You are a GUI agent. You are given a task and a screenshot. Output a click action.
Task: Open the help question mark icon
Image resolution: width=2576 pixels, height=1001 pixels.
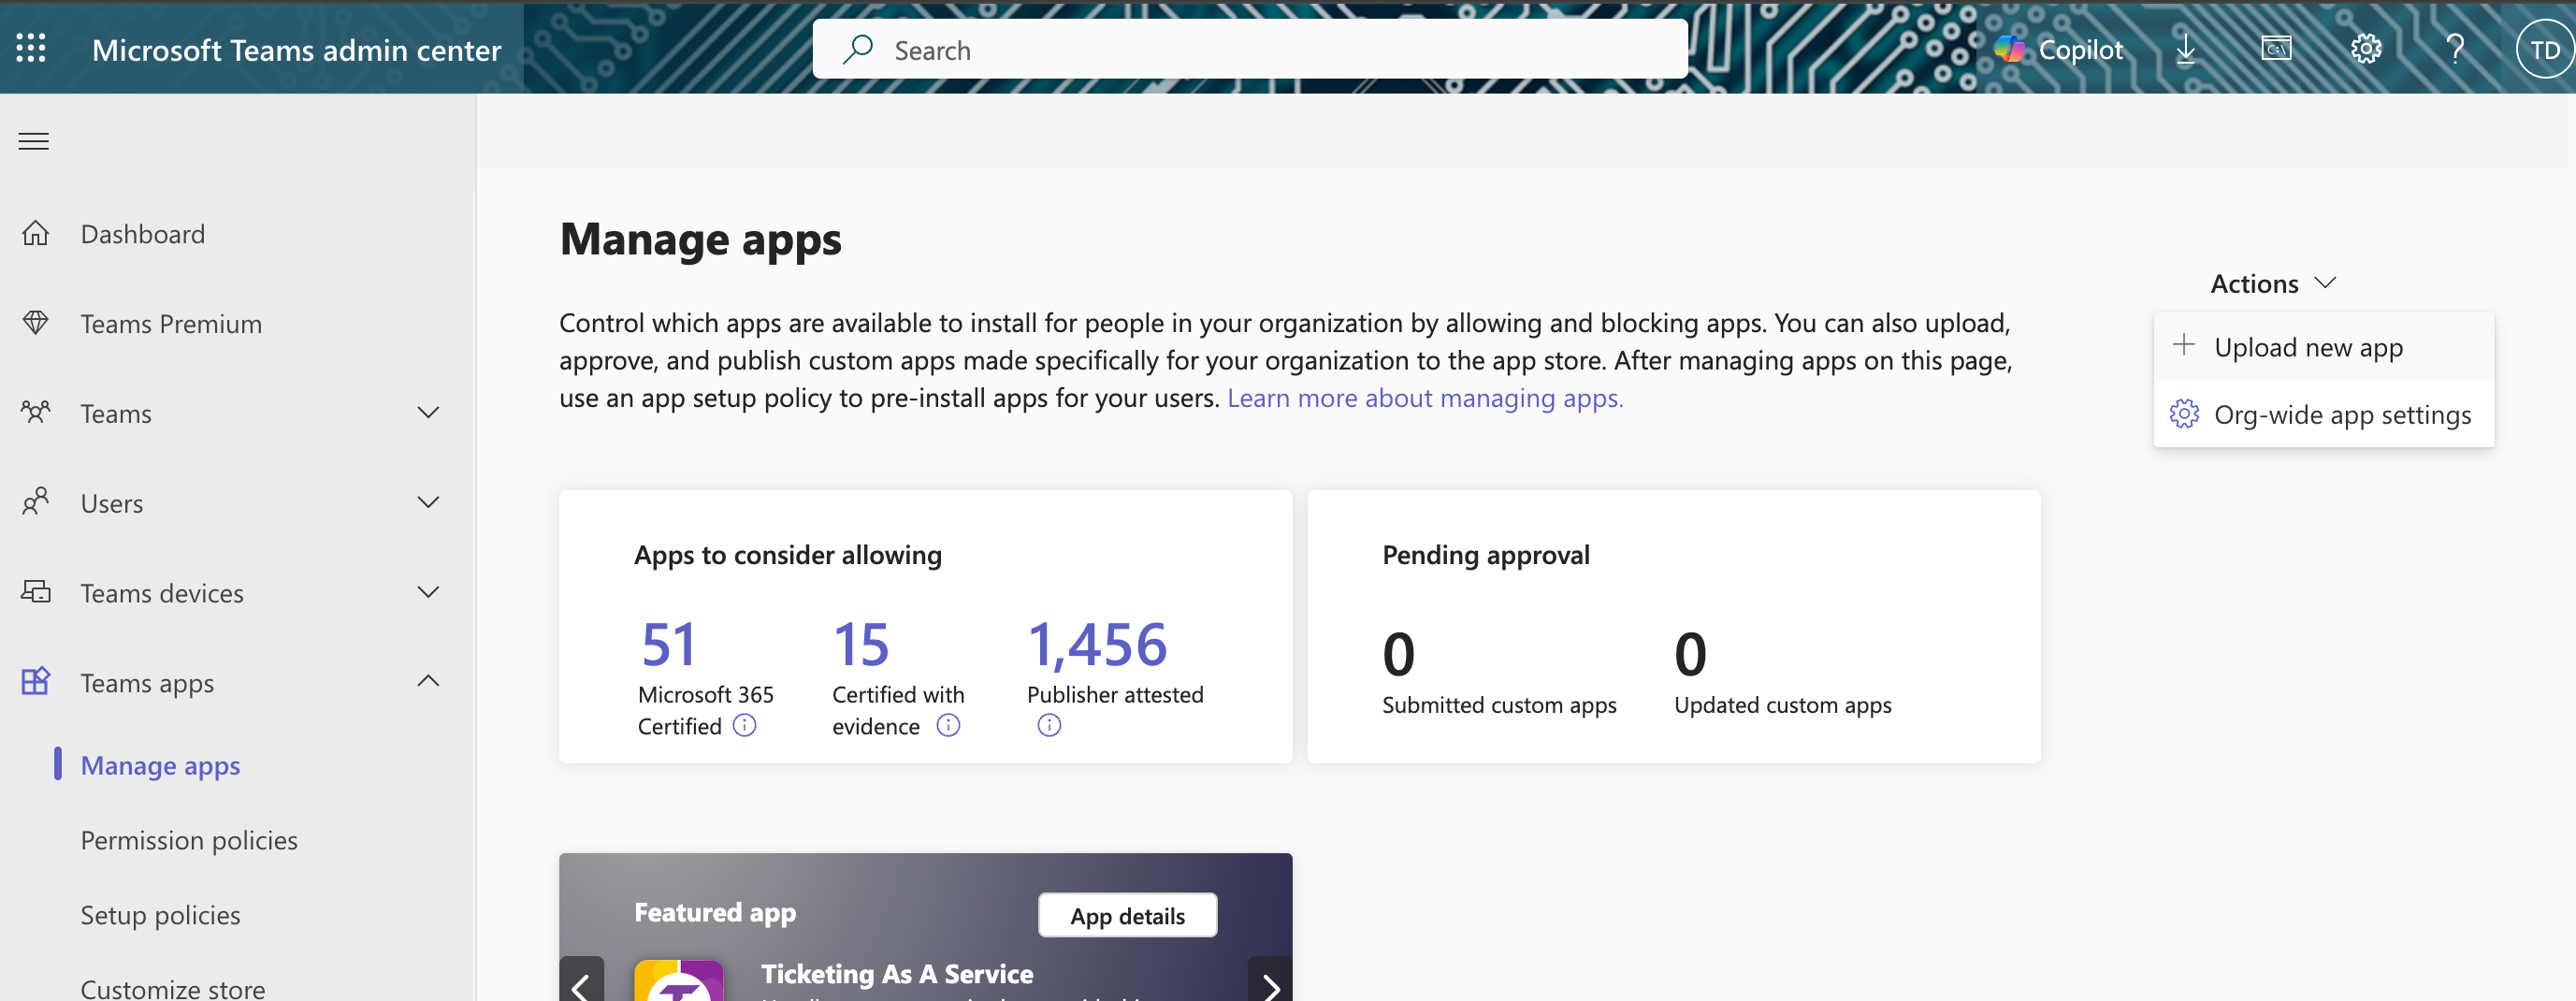click(2455, 49)
